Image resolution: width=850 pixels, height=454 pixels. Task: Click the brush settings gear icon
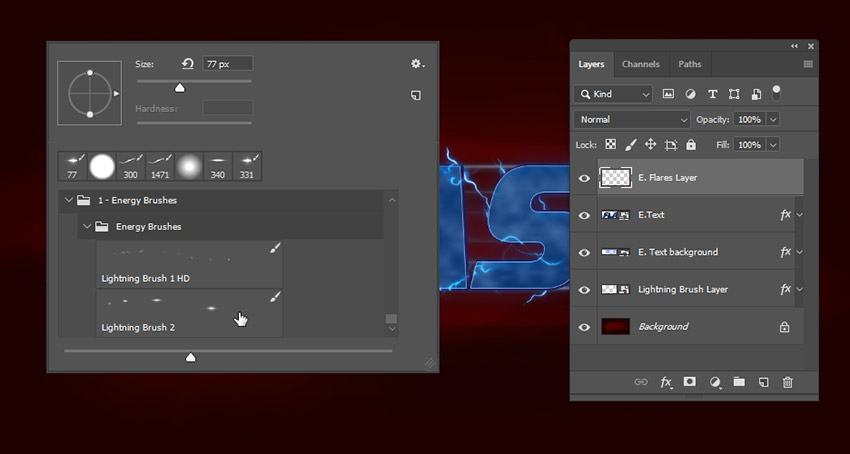click(417, 64)
